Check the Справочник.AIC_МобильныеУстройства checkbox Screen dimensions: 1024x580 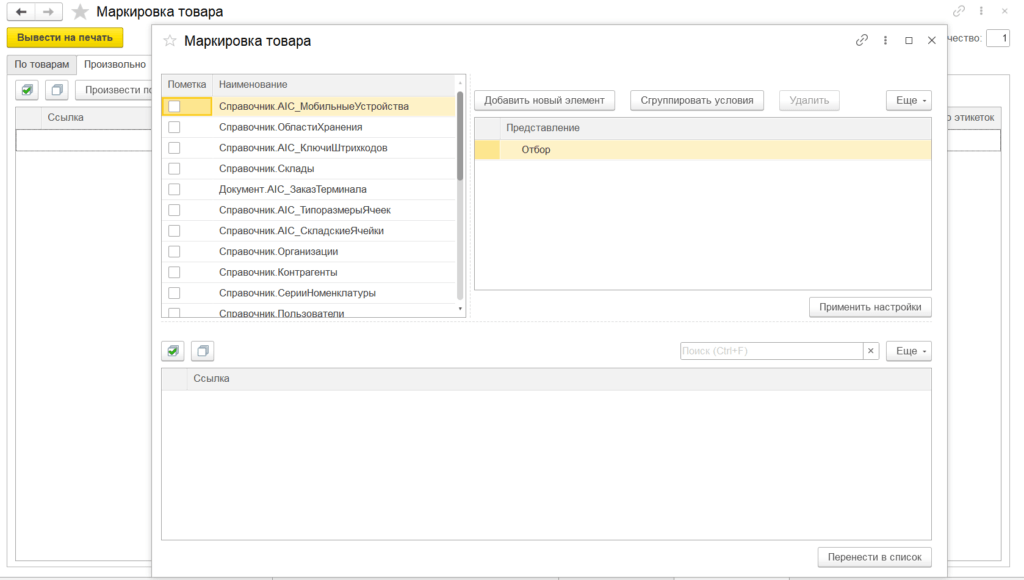pos(174,106)
